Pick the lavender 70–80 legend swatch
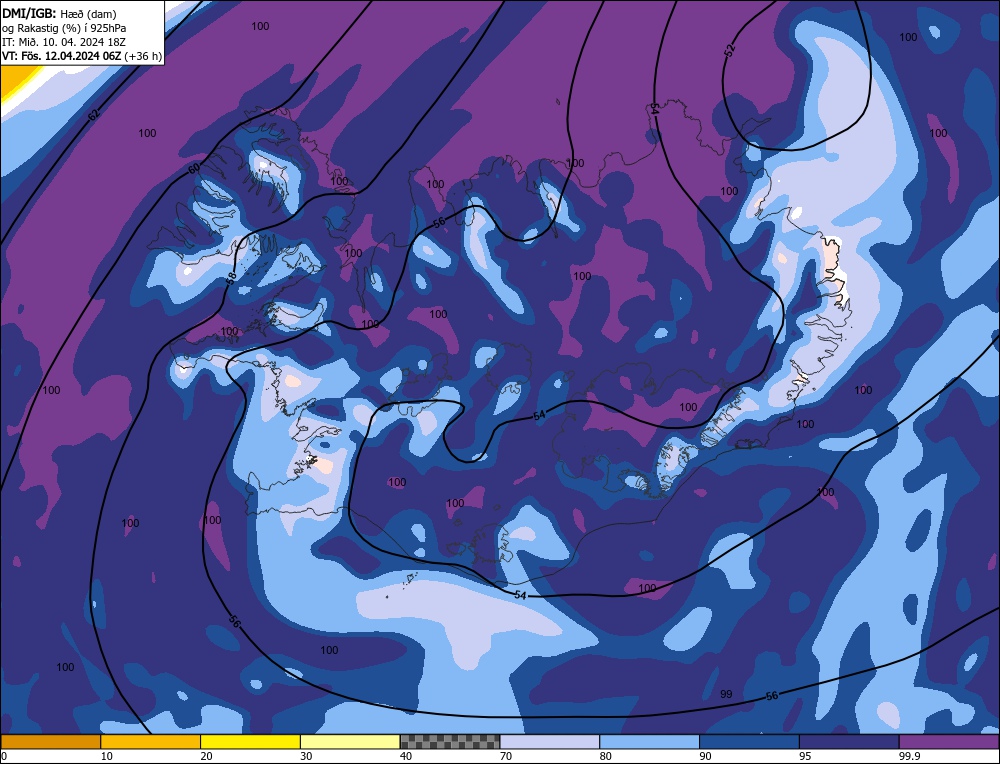The width and height of the screenshot is (1000, 764). [550, 742]
